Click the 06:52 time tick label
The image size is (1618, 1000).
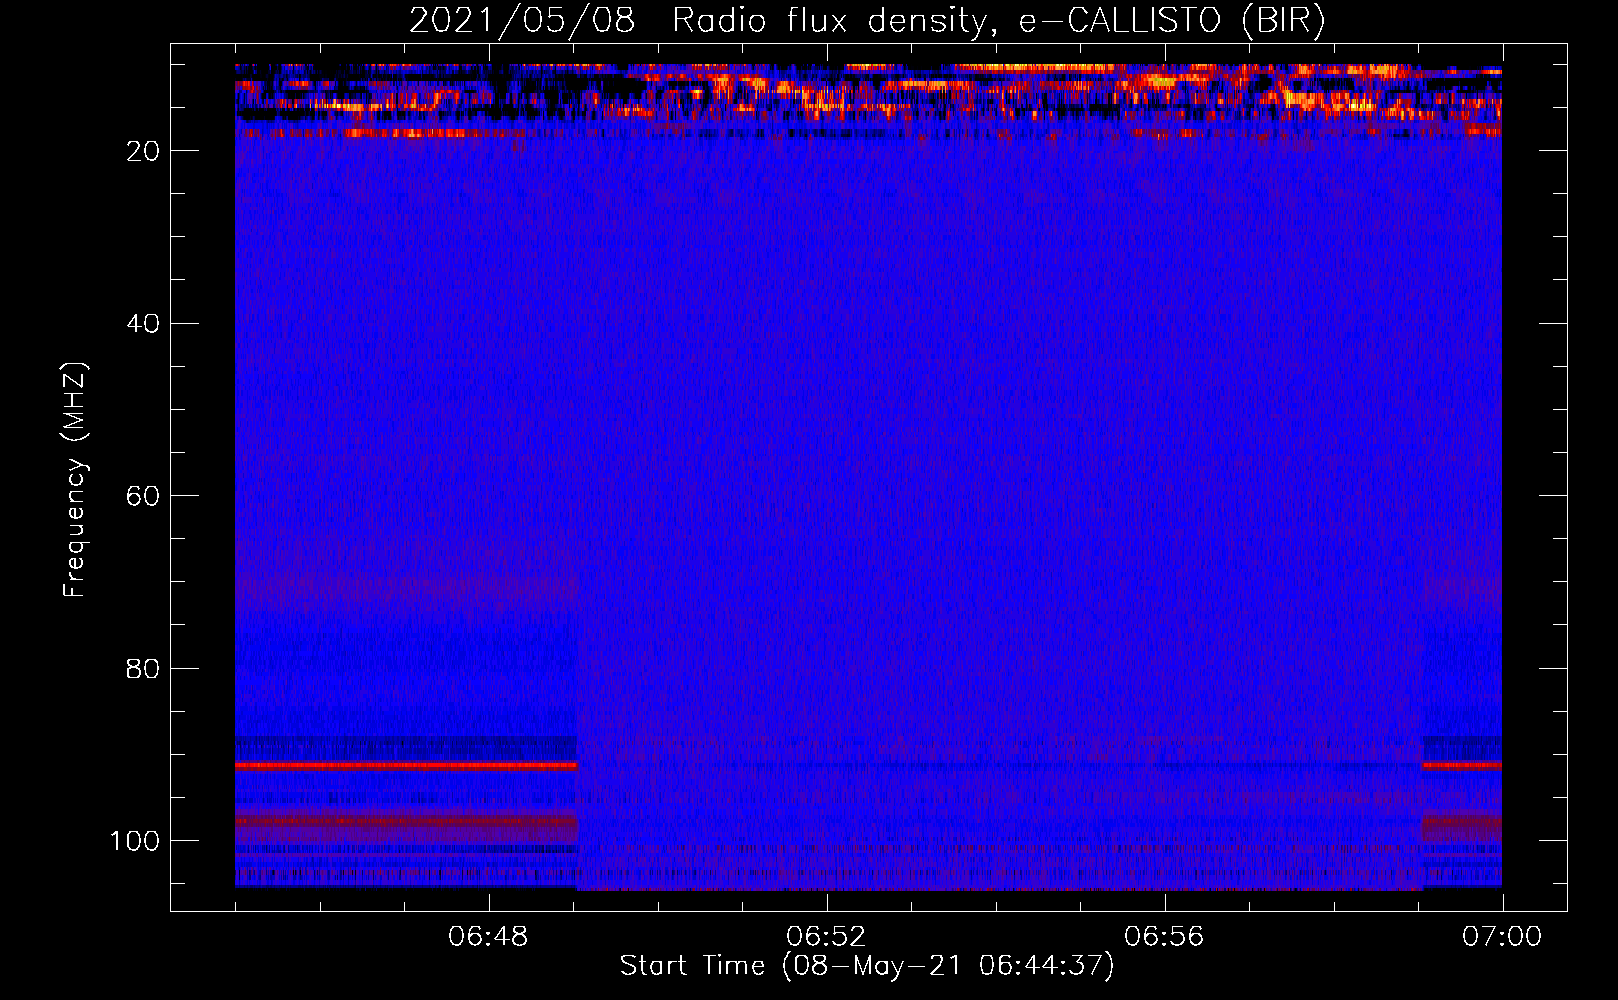click(826, 937)
